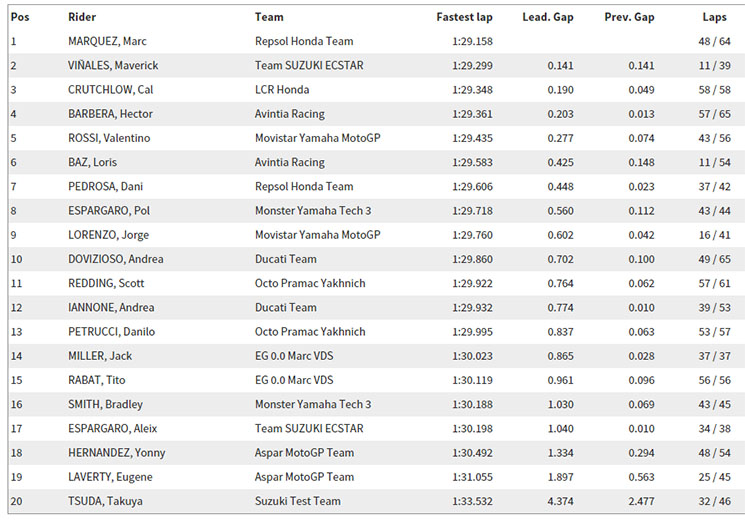Click PEDROSA, Dani rider name
This screenshot has width=745, height=525.
pos(105,187)
